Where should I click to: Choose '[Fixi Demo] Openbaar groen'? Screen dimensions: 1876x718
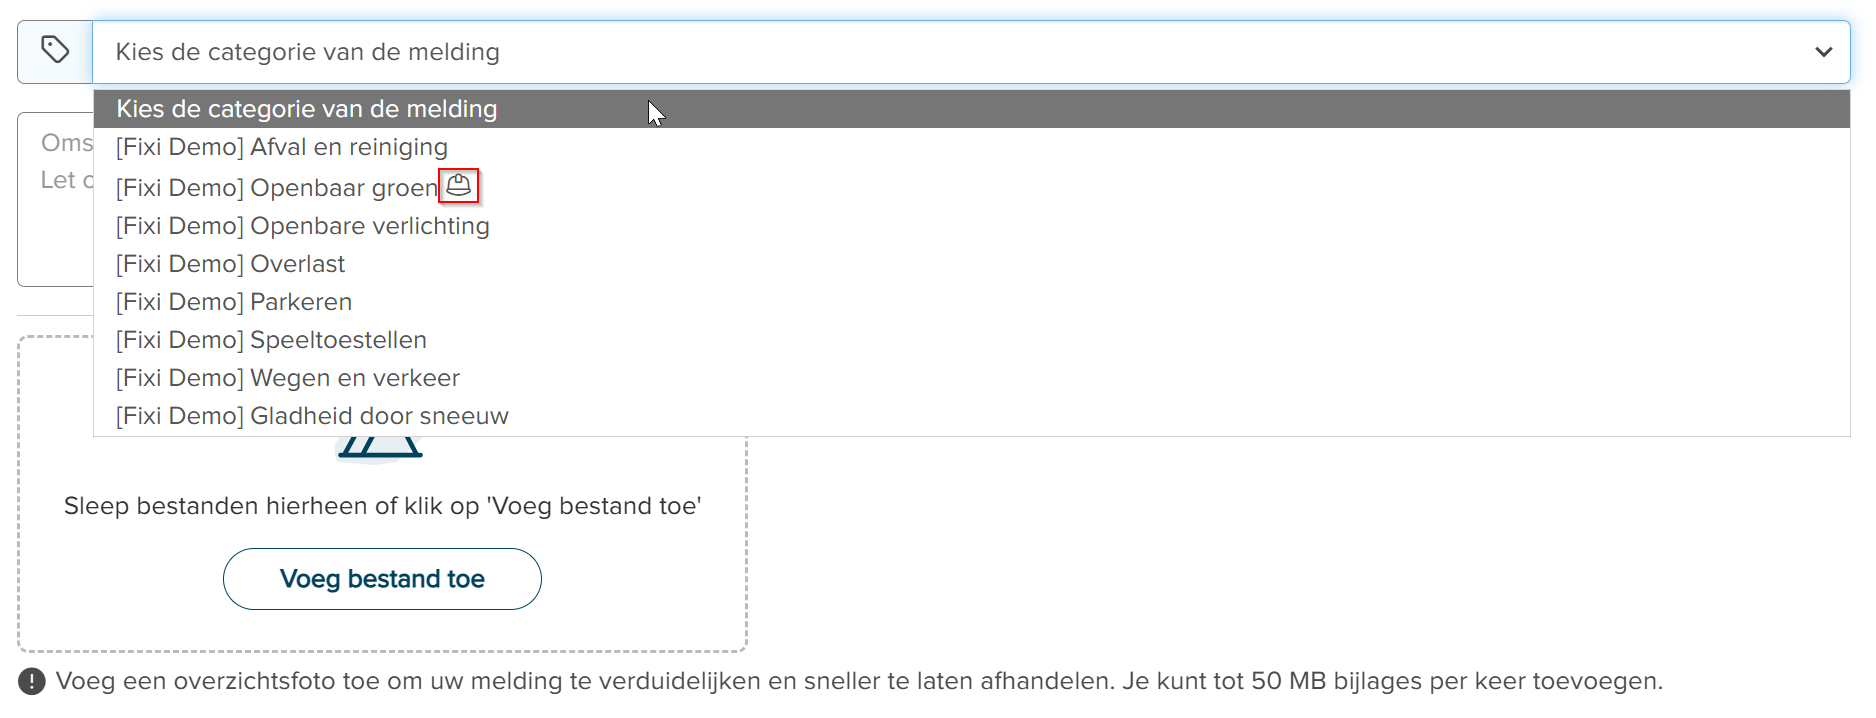coord(971,187)
